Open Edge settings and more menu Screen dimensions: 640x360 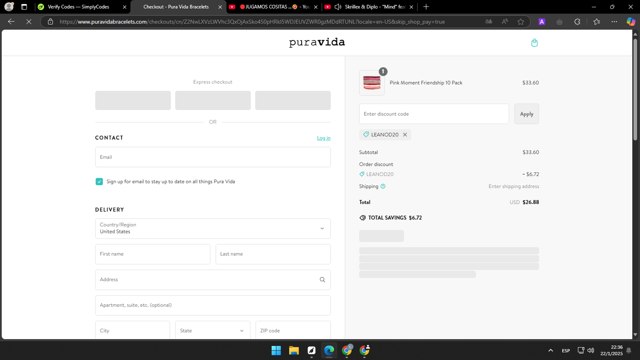coord(614,22)
